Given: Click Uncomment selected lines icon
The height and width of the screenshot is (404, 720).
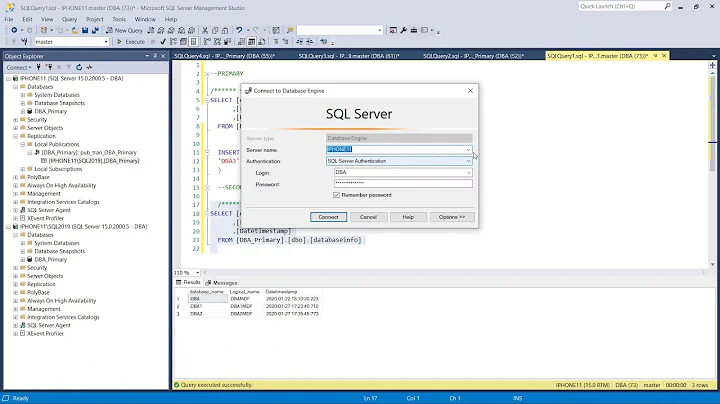Looking at the screenshot, I should 285,42.
